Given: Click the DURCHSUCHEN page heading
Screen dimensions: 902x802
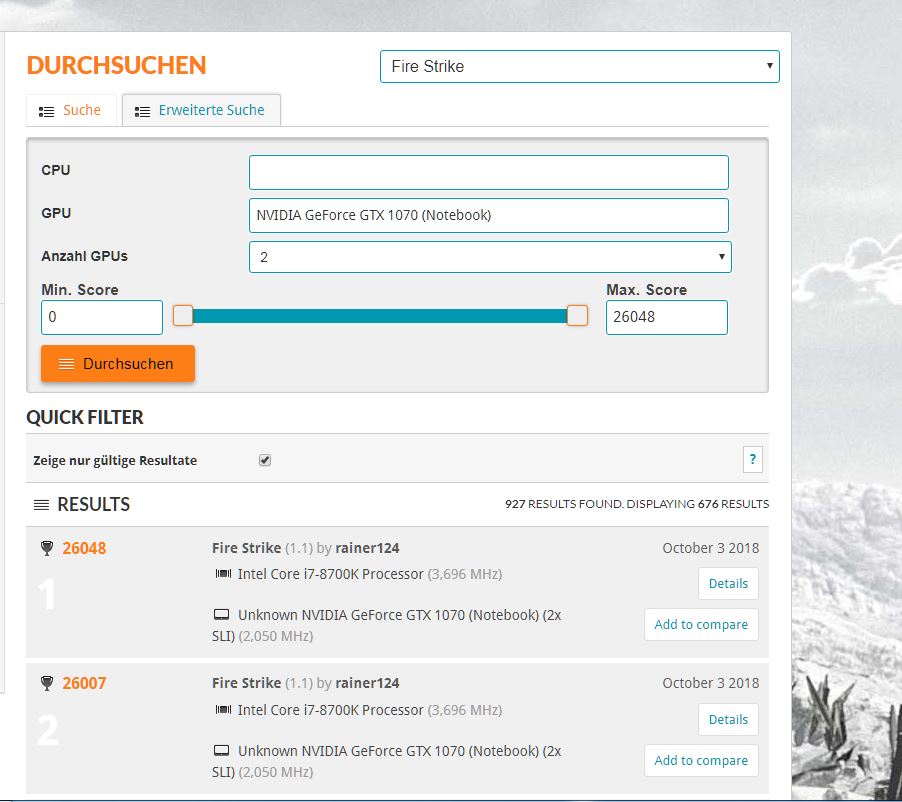Looking at the screenshot, I should point(116,66).
